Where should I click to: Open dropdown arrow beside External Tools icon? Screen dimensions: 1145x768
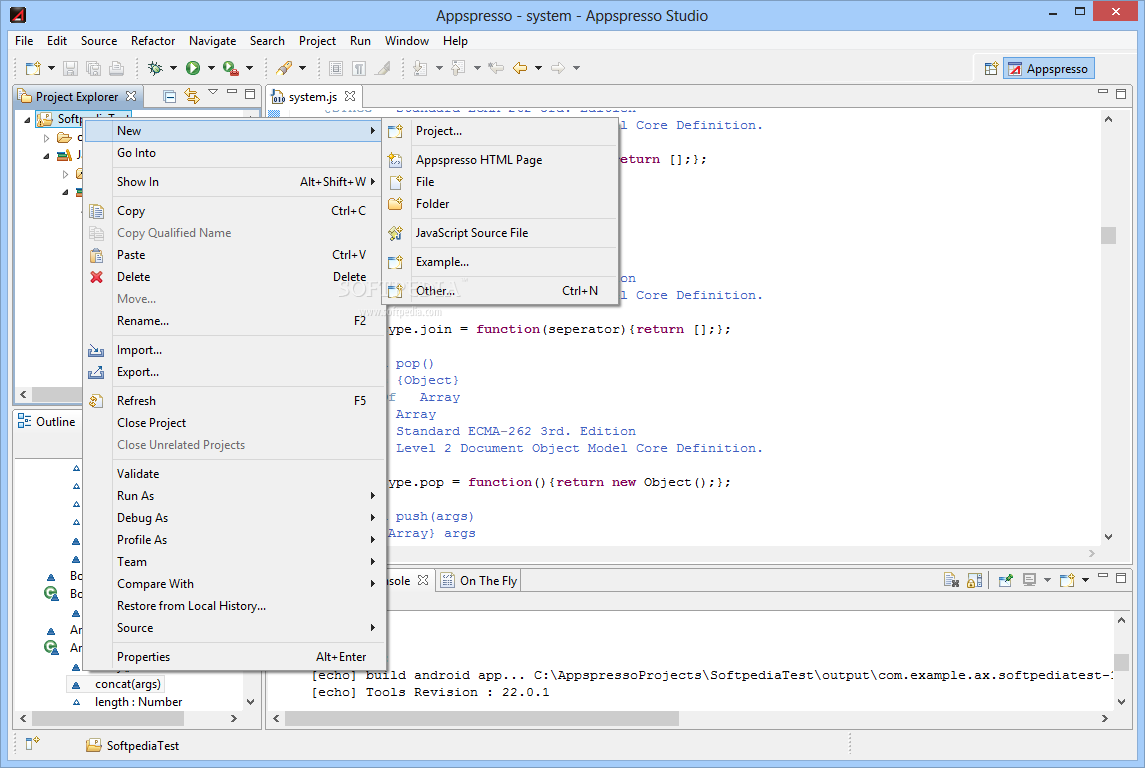[249, 68]
